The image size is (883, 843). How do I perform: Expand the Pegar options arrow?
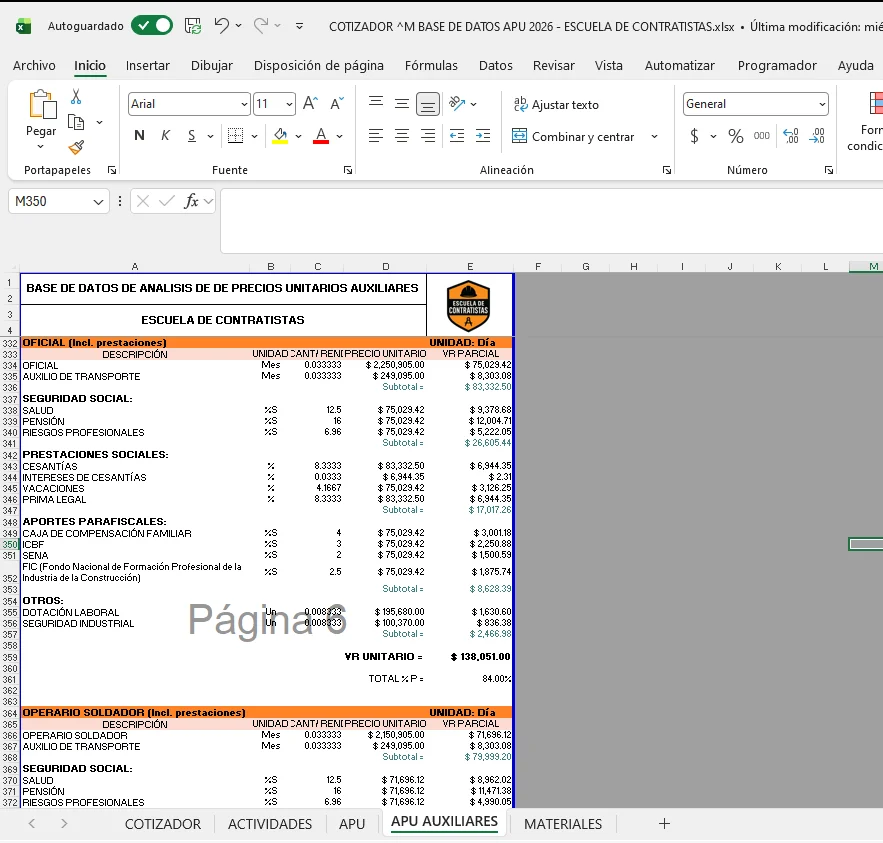pos(41,146)
